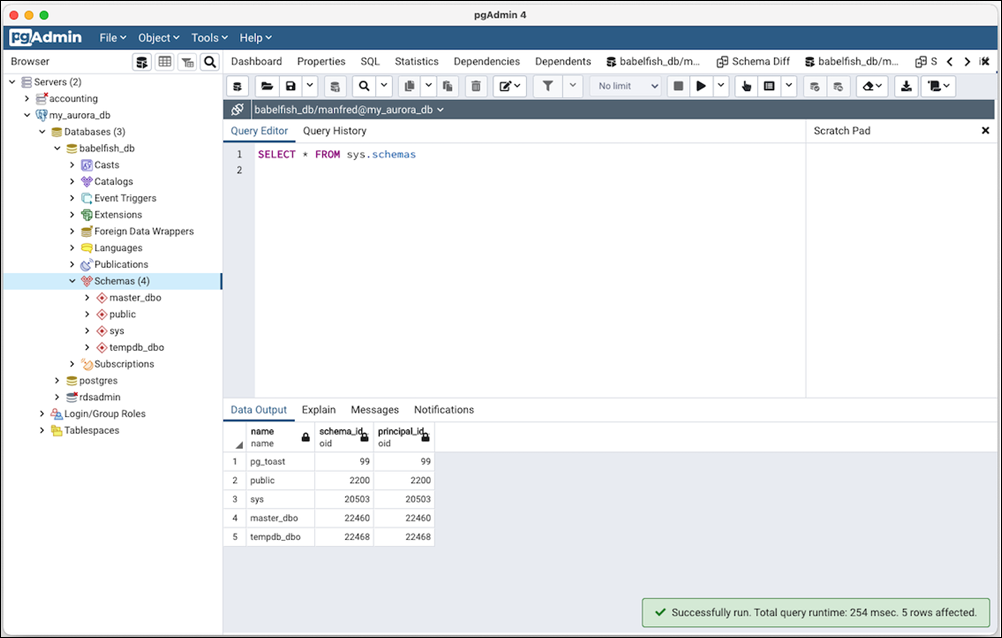The image size is (1002, 638).
Task: Expand the Login/Group Roles node
Action: pos(42,414)
